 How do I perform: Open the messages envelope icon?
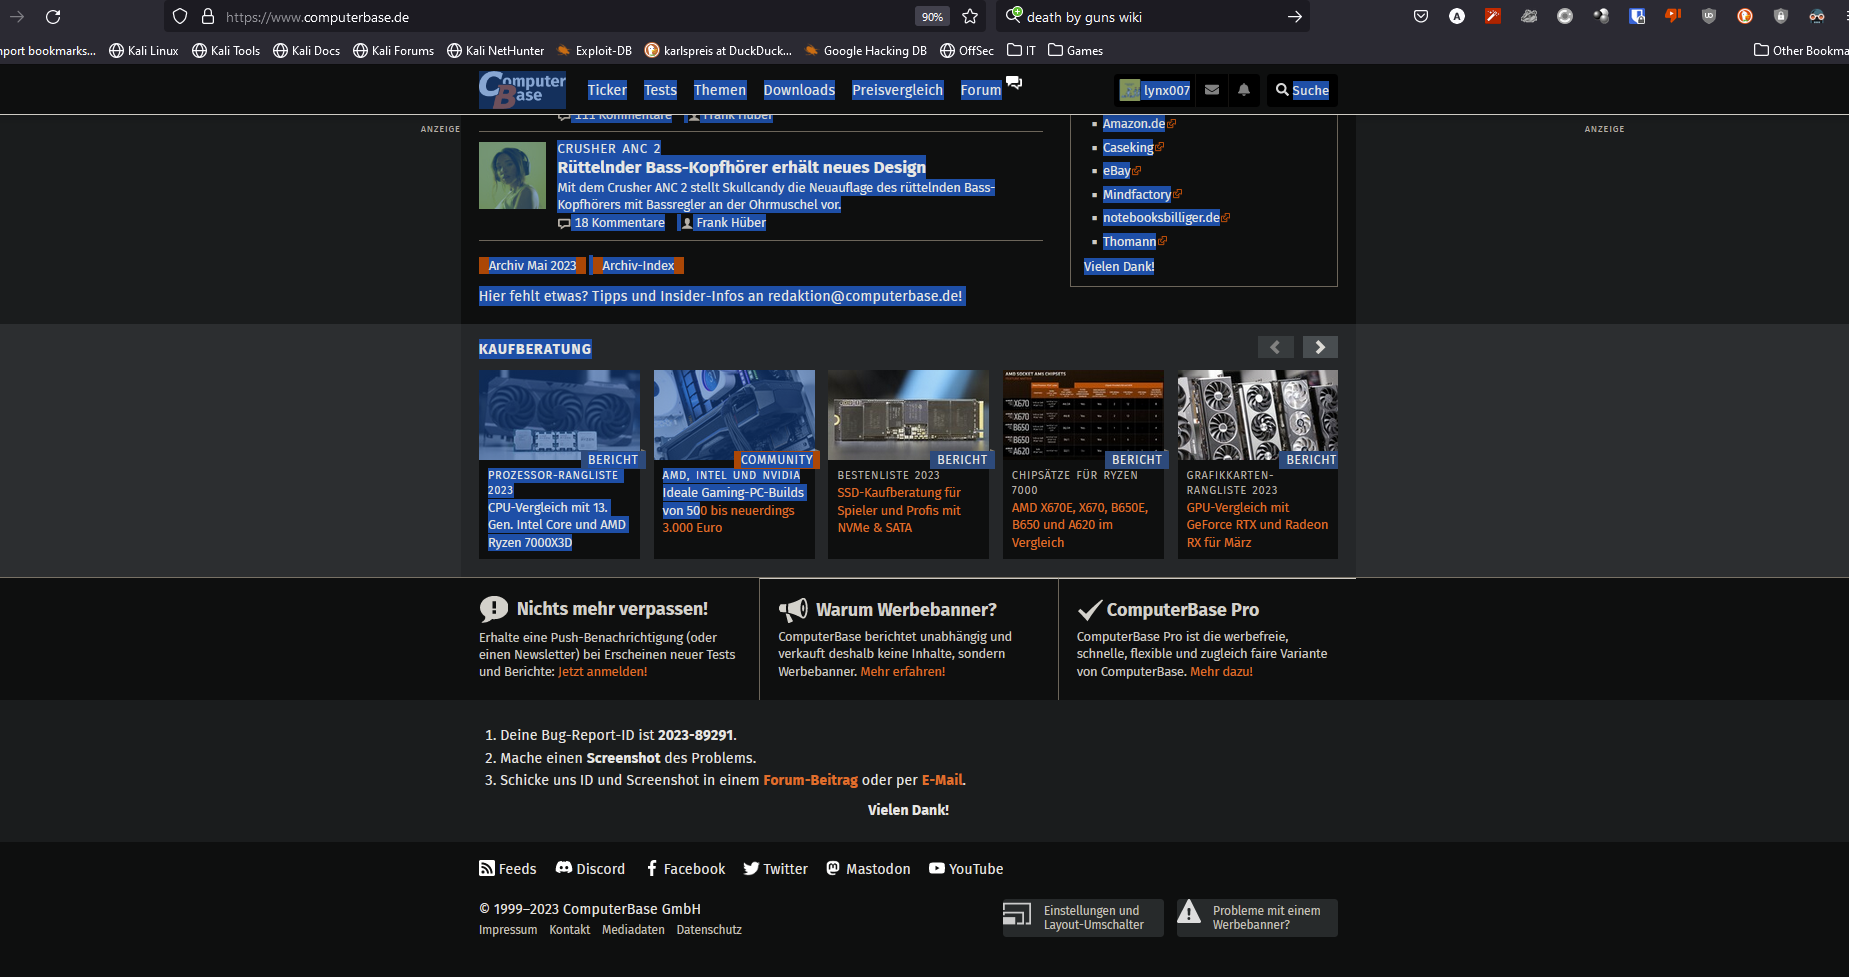tap(1212, 90)
